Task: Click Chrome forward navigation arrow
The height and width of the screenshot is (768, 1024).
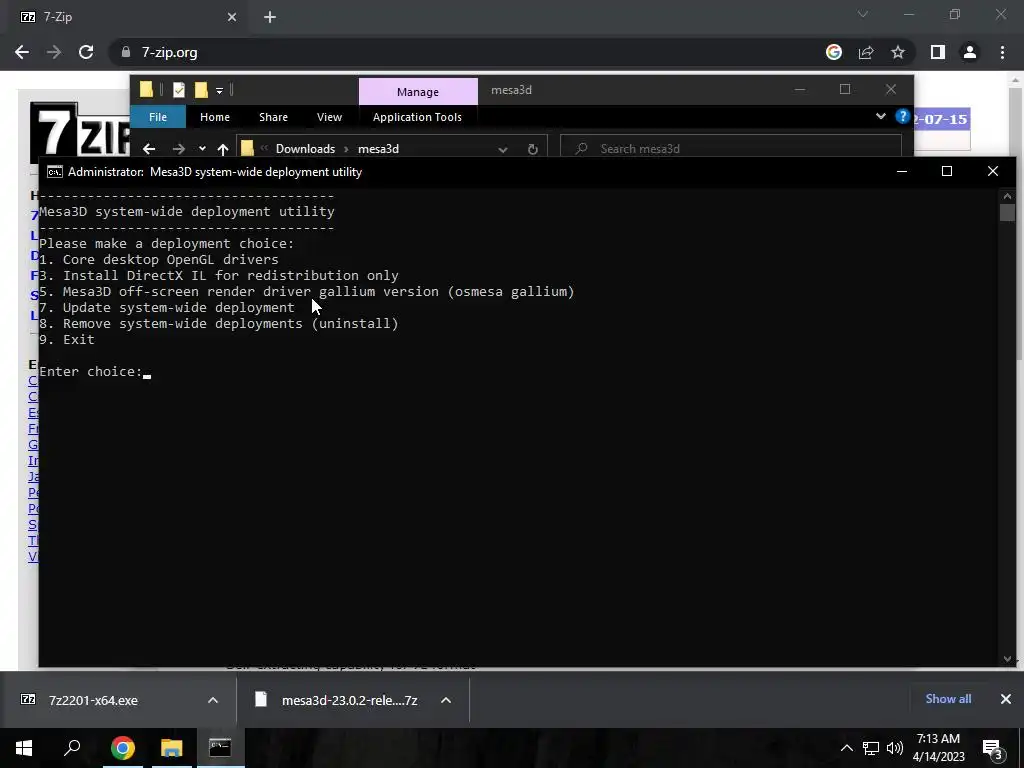Action: click(54, 52)
